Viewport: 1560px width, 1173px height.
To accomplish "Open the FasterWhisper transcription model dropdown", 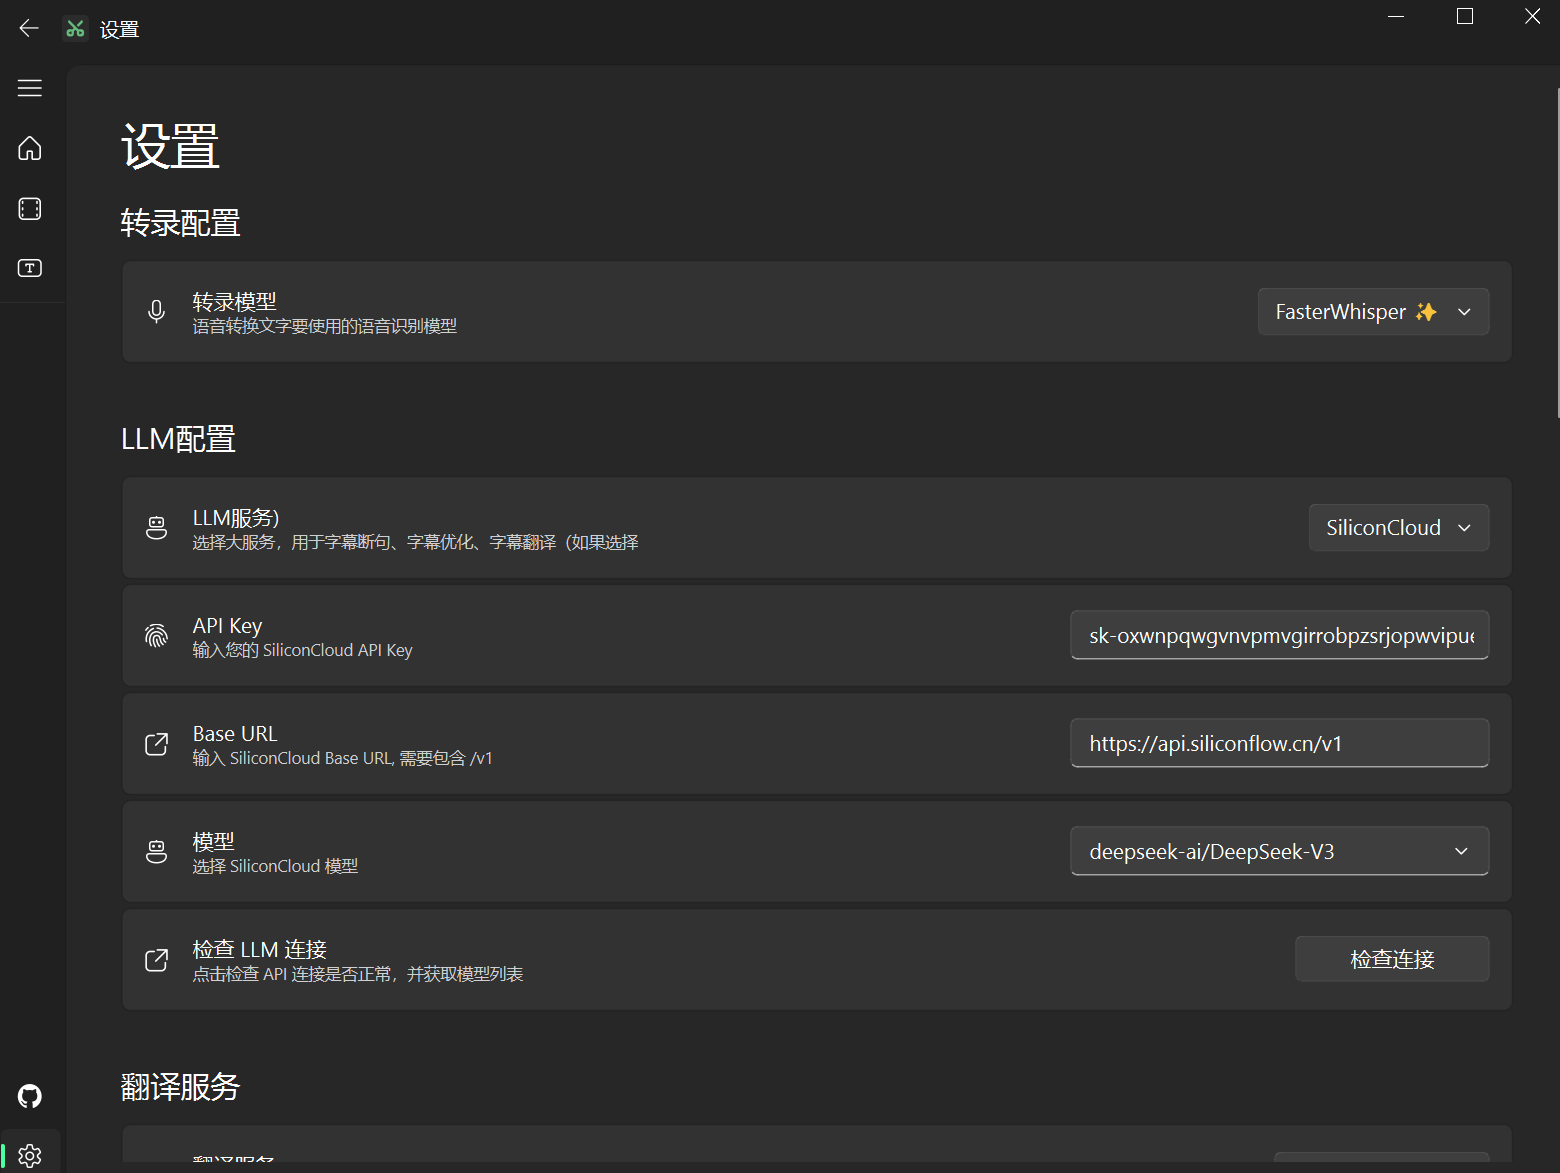I will point(1372,312).
